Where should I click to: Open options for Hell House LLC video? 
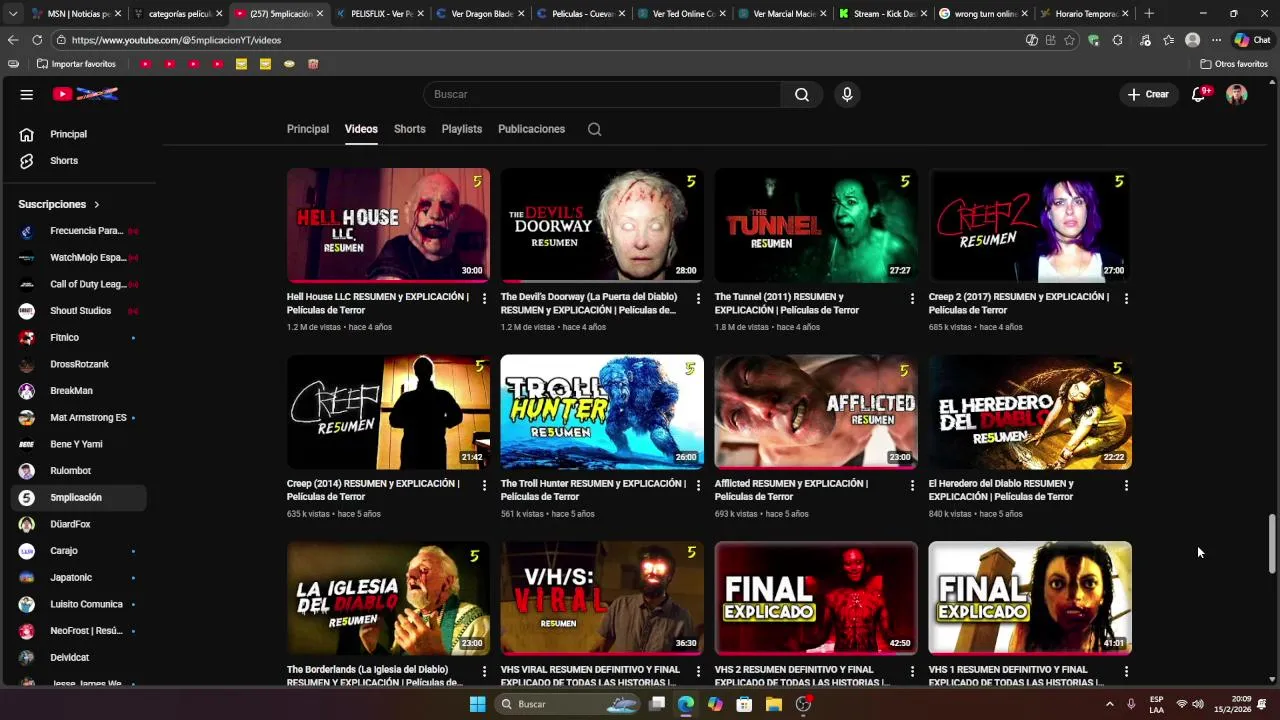point(485,298)
